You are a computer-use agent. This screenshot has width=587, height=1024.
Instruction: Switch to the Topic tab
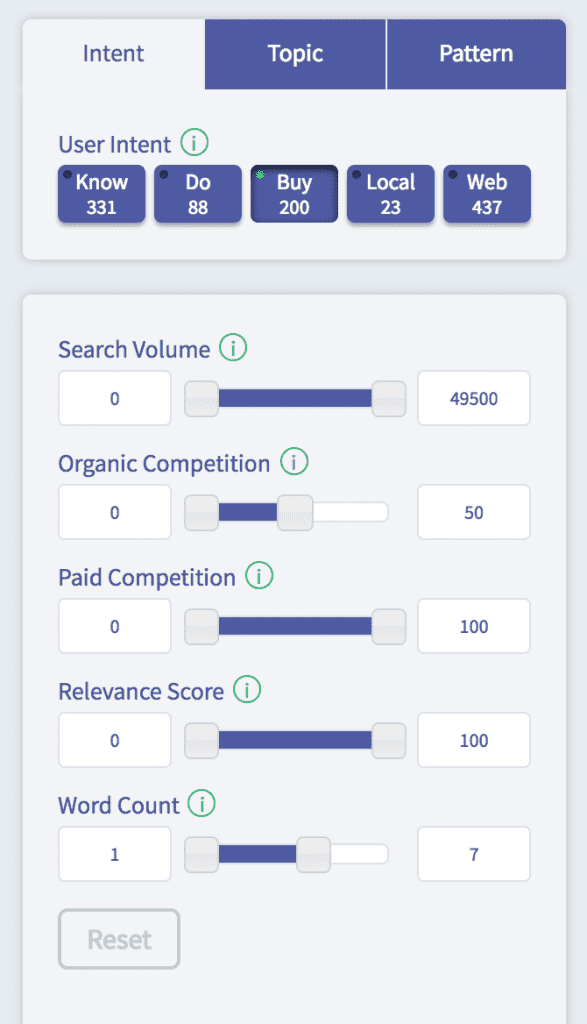[x=295, y=54]
